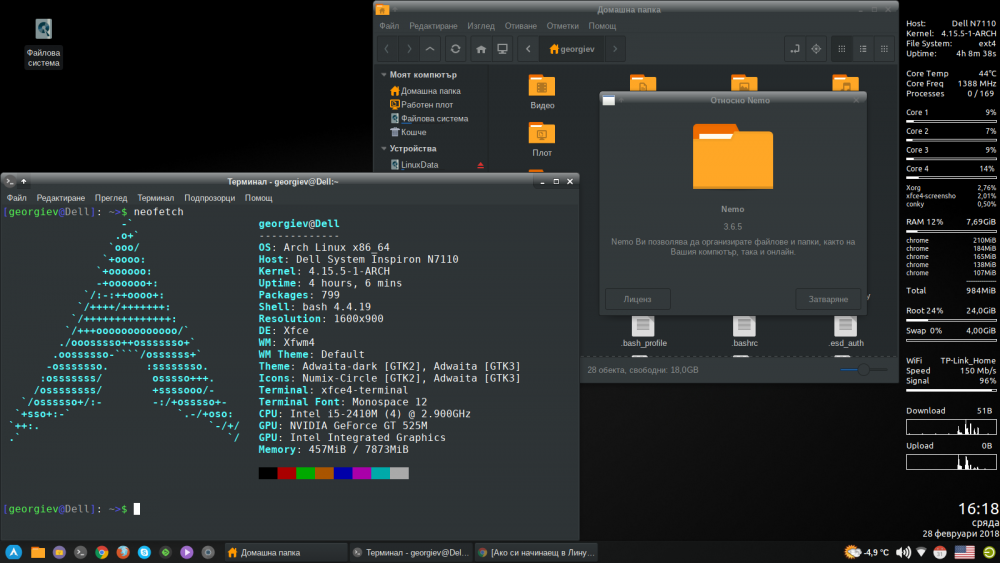Open the 'Видео' folder

click(542, 92)
